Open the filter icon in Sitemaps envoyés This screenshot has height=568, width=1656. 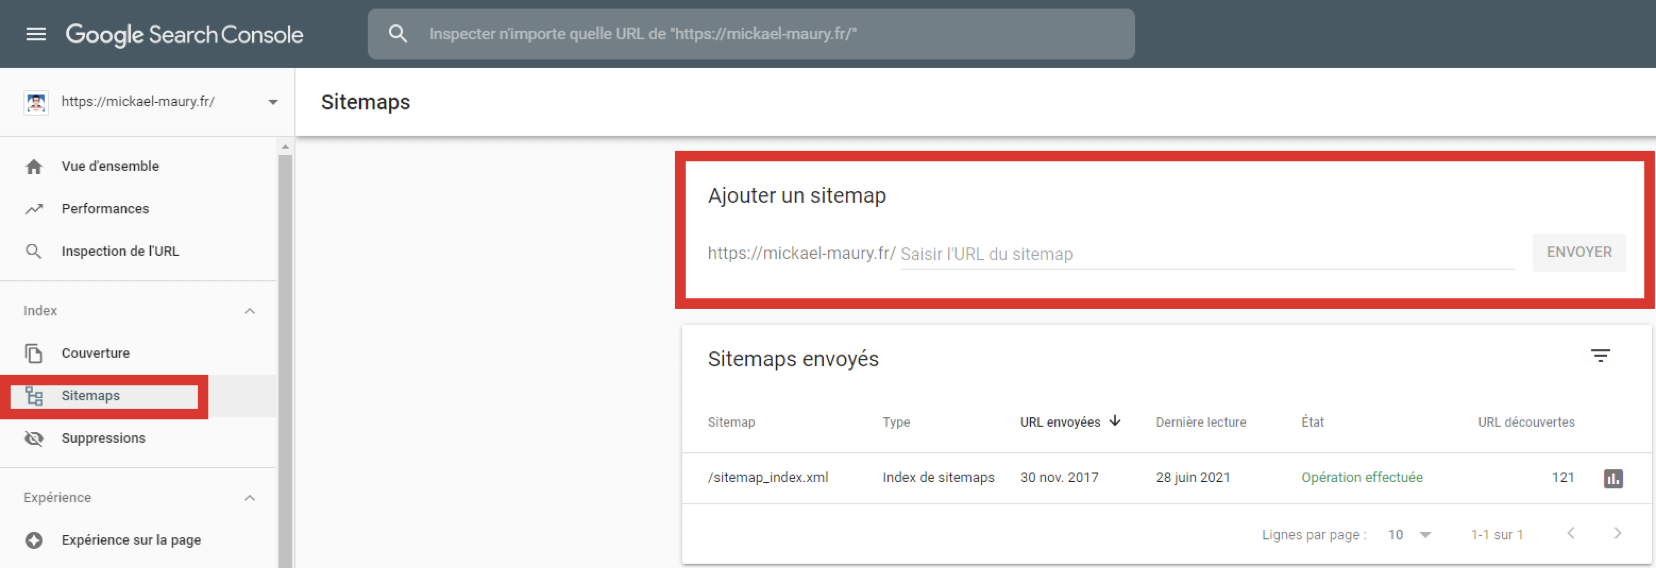pyautogui.click(x=1600, y=356)
